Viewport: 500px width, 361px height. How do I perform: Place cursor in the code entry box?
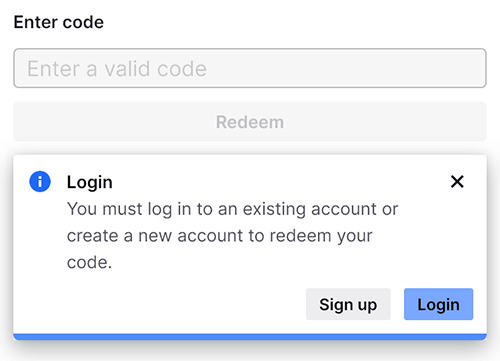(250, 68)
